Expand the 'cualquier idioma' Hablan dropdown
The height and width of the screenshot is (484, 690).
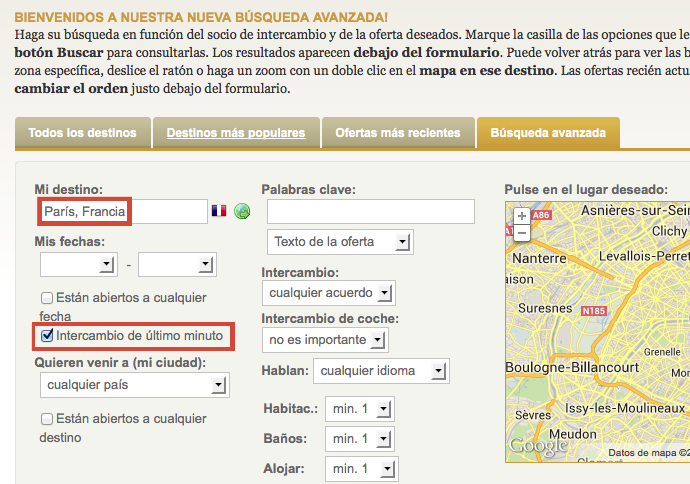point(381,371)
